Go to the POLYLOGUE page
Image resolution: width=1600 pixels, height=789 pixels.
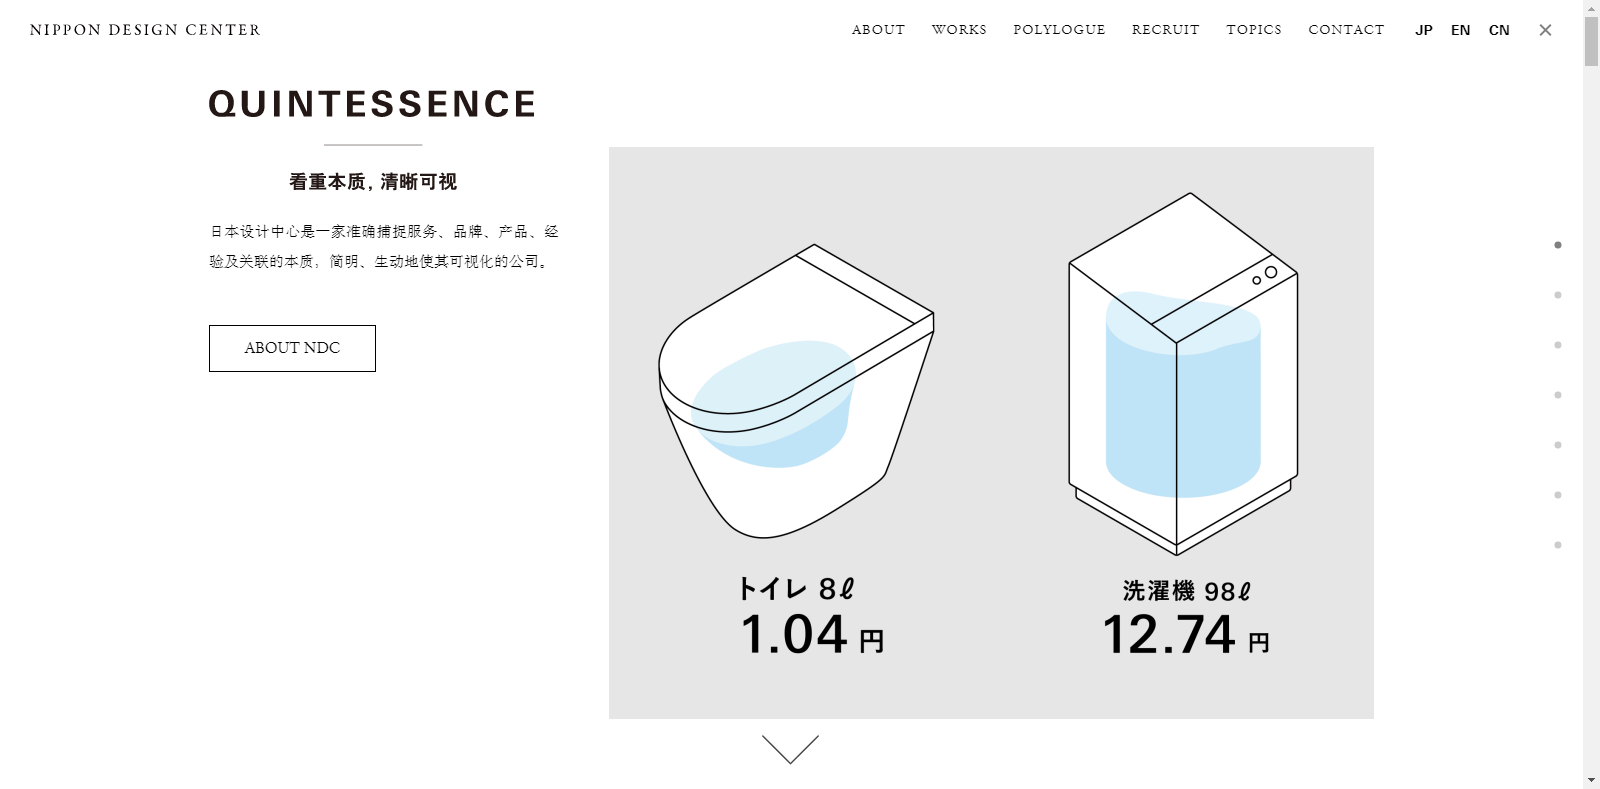[1059, 30]
